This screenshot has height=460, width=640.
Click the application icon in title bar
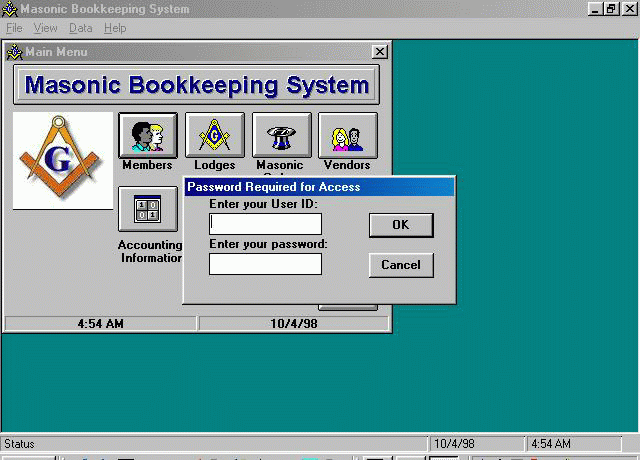9,9
